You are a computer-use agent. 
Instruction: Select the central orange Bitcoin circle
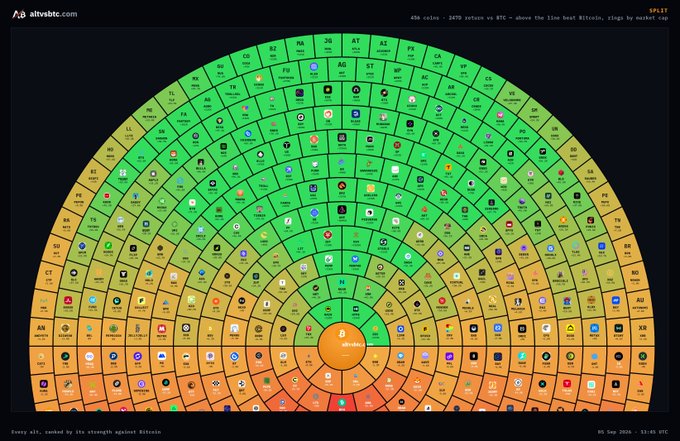tap(342, 346)
